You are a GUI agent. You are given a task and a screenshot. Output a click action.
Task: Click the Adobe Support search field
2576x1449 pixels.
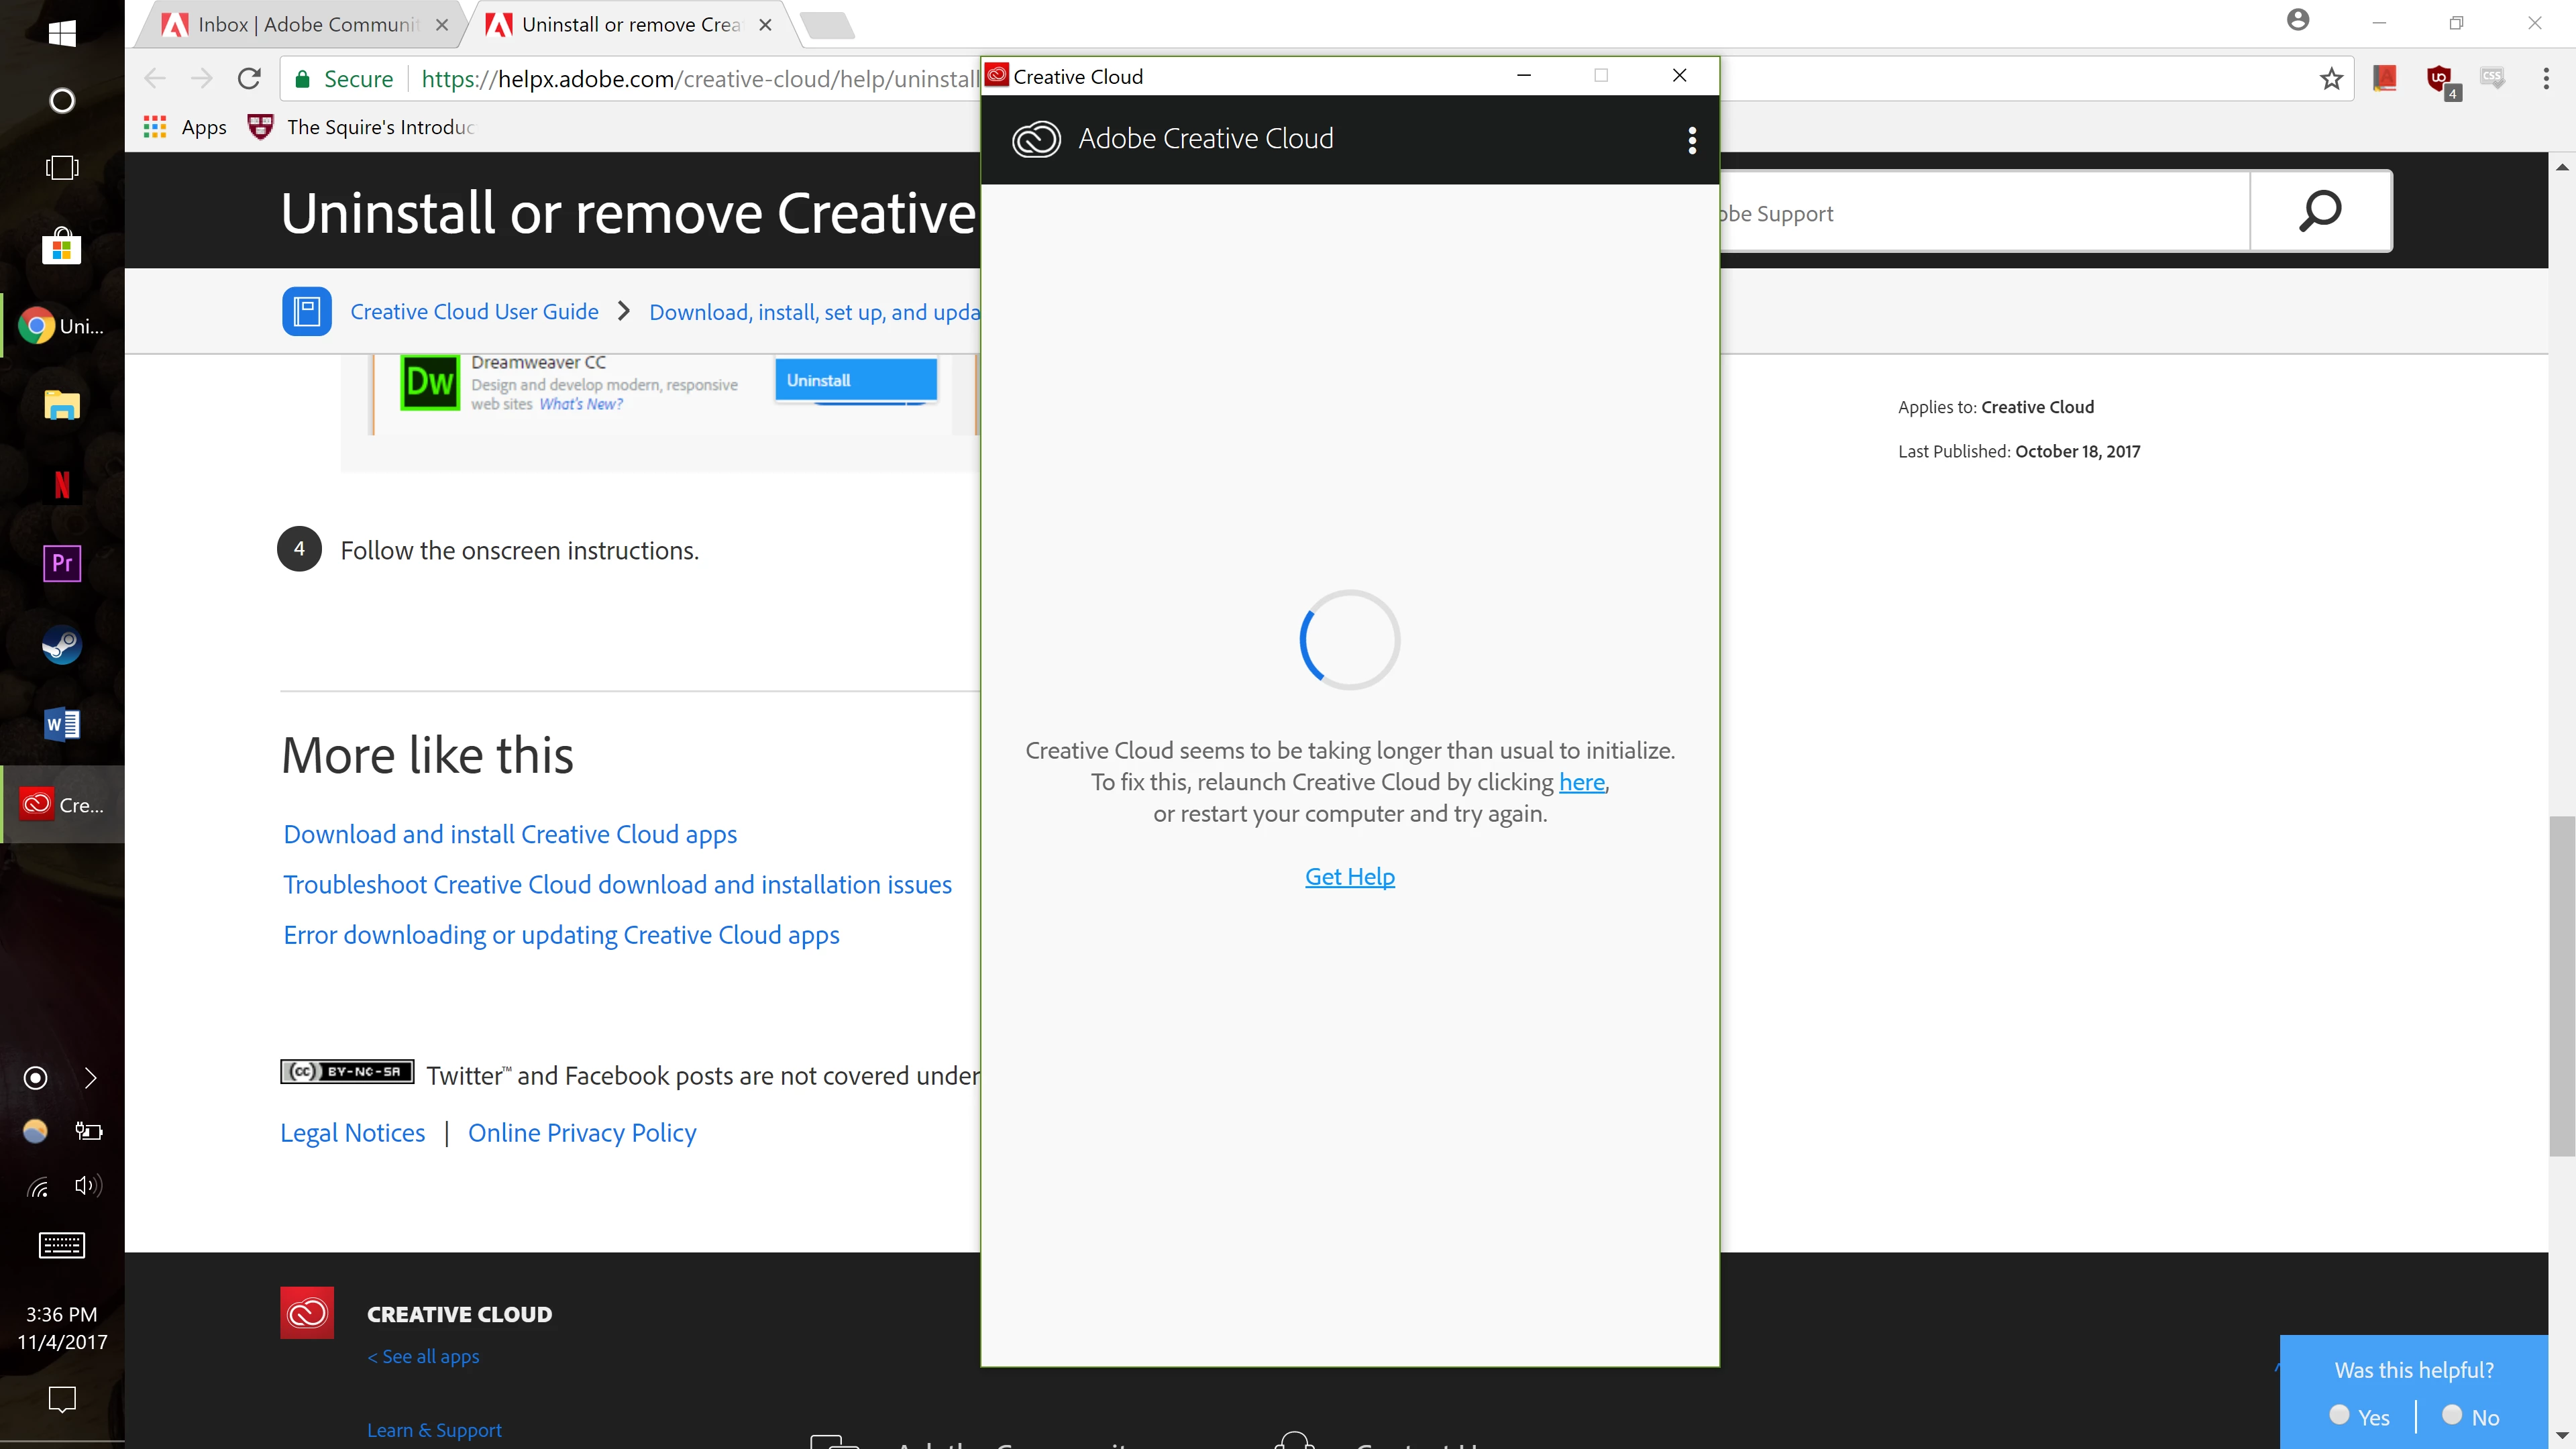point(1980,213)
